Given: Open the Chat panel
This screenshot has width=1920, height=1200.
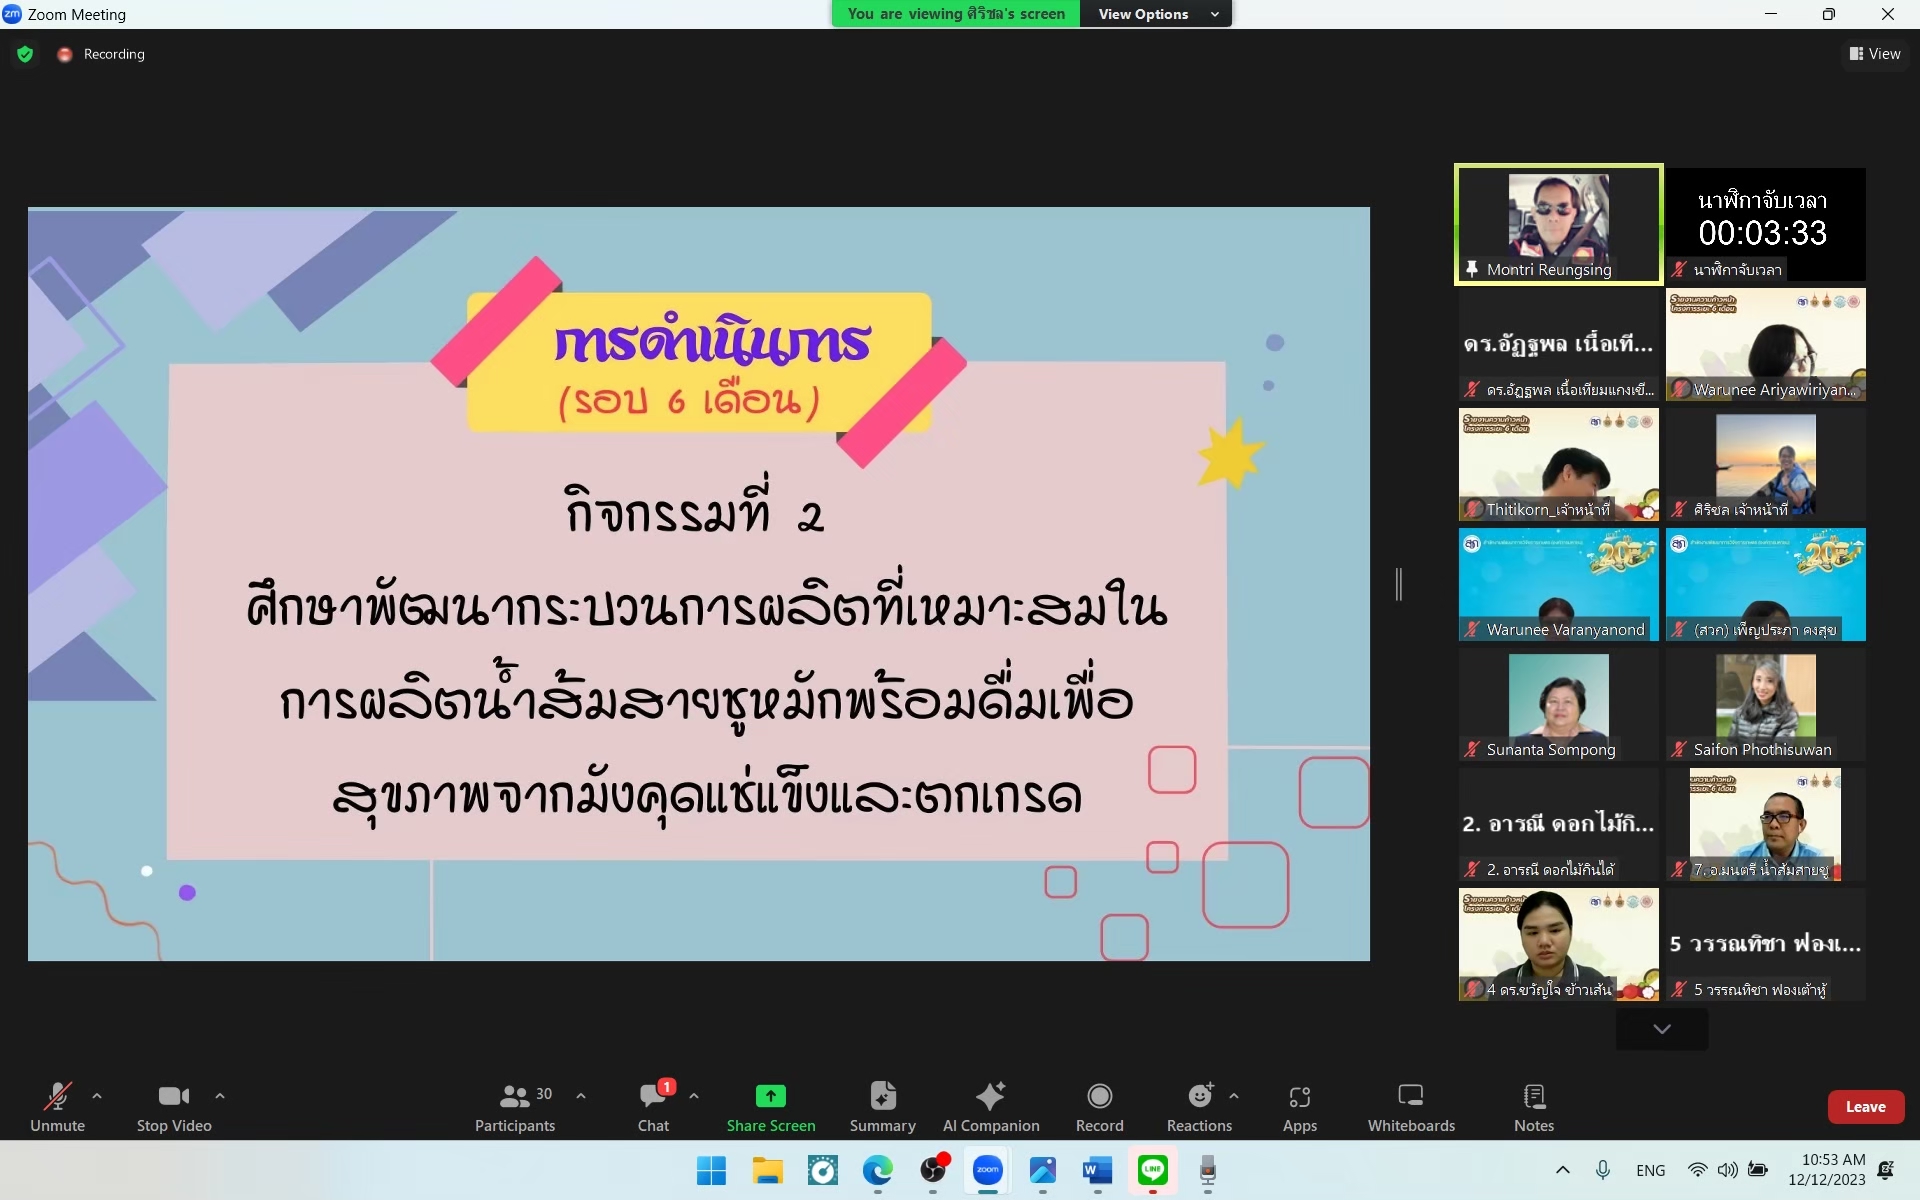Looking at the screenshot, I should coord(654,1107).
